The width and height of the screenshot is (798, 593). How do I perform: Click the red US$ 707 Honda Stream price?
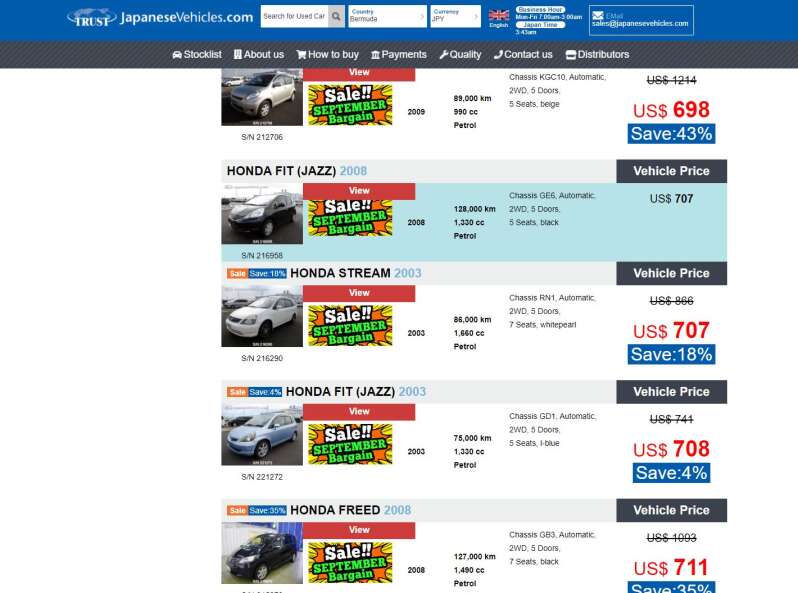point(671,330)
